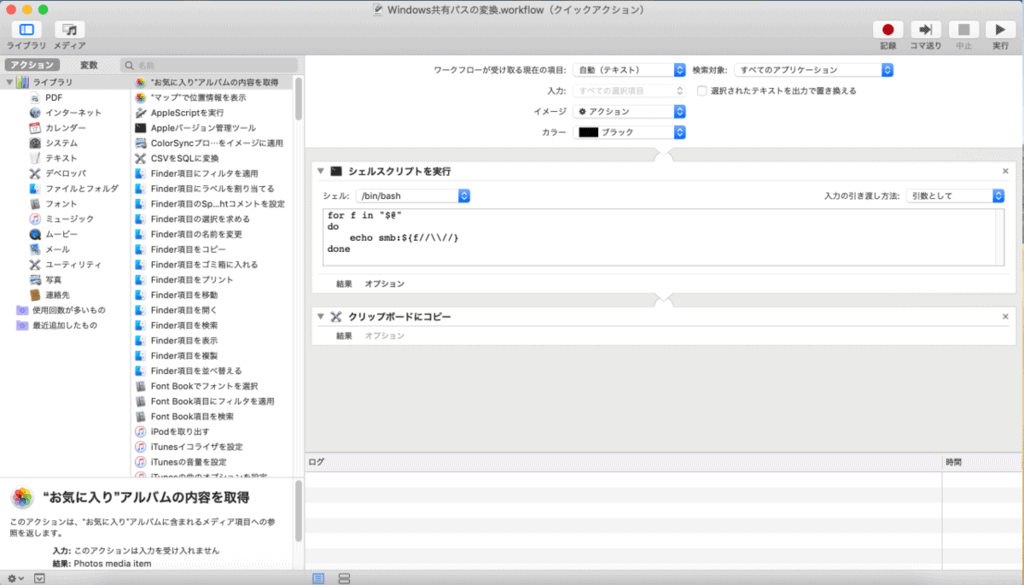Click the action name search field
This screenshot has width=1024, height=585.
pyautogui.click(x=210, y=65)
